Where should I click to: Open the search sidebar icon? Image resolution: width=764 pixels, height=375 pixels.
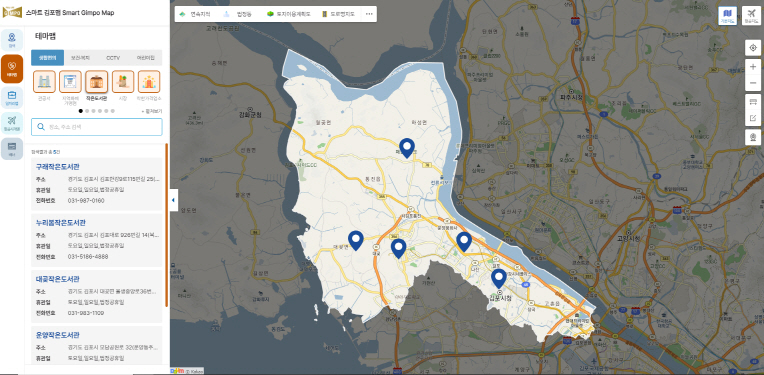point(12,40)
